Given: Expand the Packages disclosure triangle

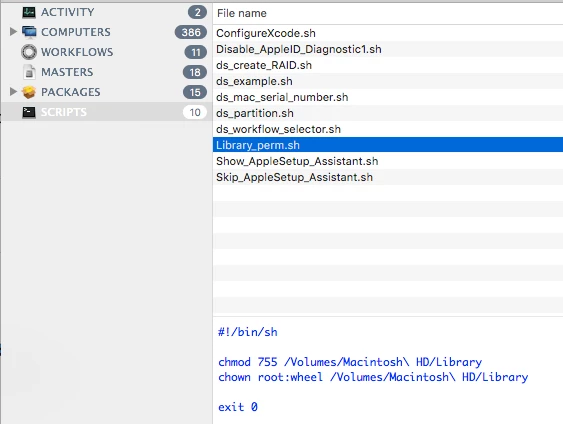Looking at the screenshot, I should tap(13, 92).
